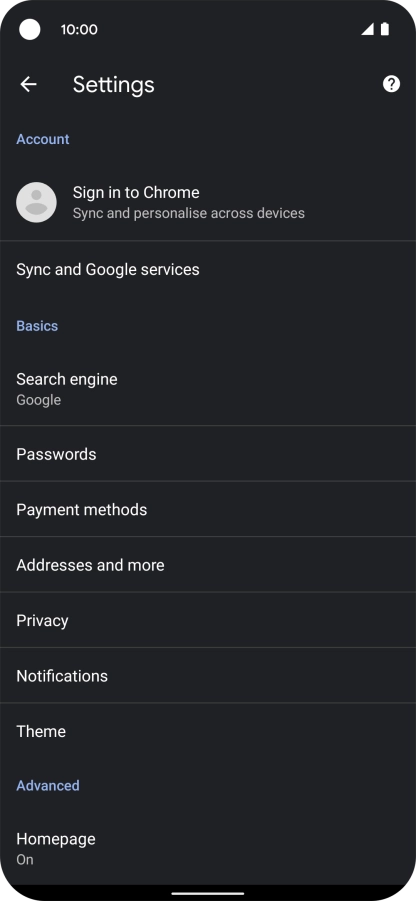416x901 pixels.
Task: Tap the Settings page title
Action: click(x=113, y=84)
